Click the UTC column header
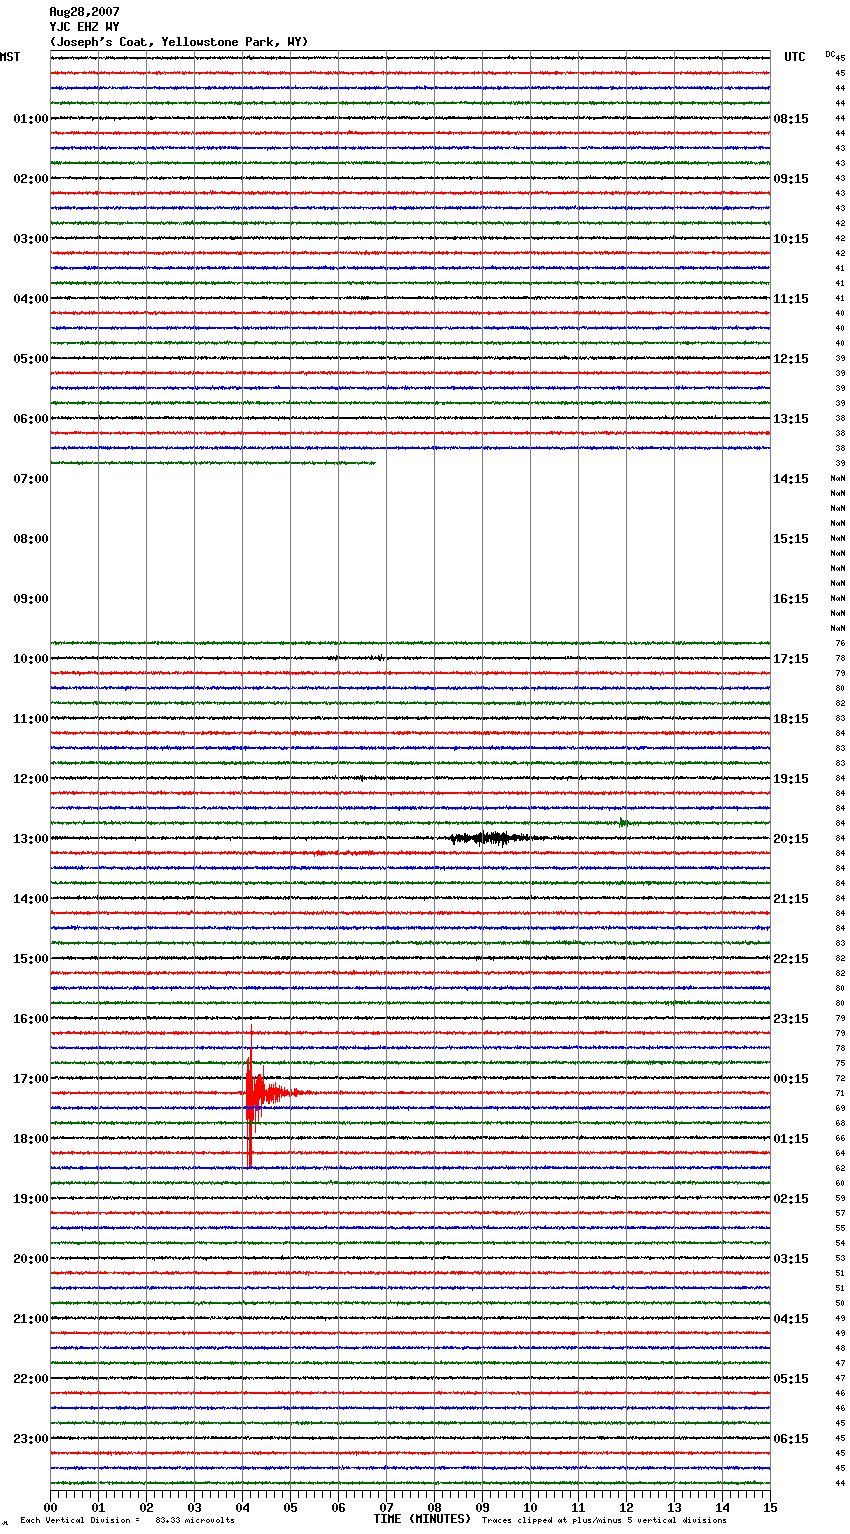Screen dimensions: 850x1534 pos(795,57)
